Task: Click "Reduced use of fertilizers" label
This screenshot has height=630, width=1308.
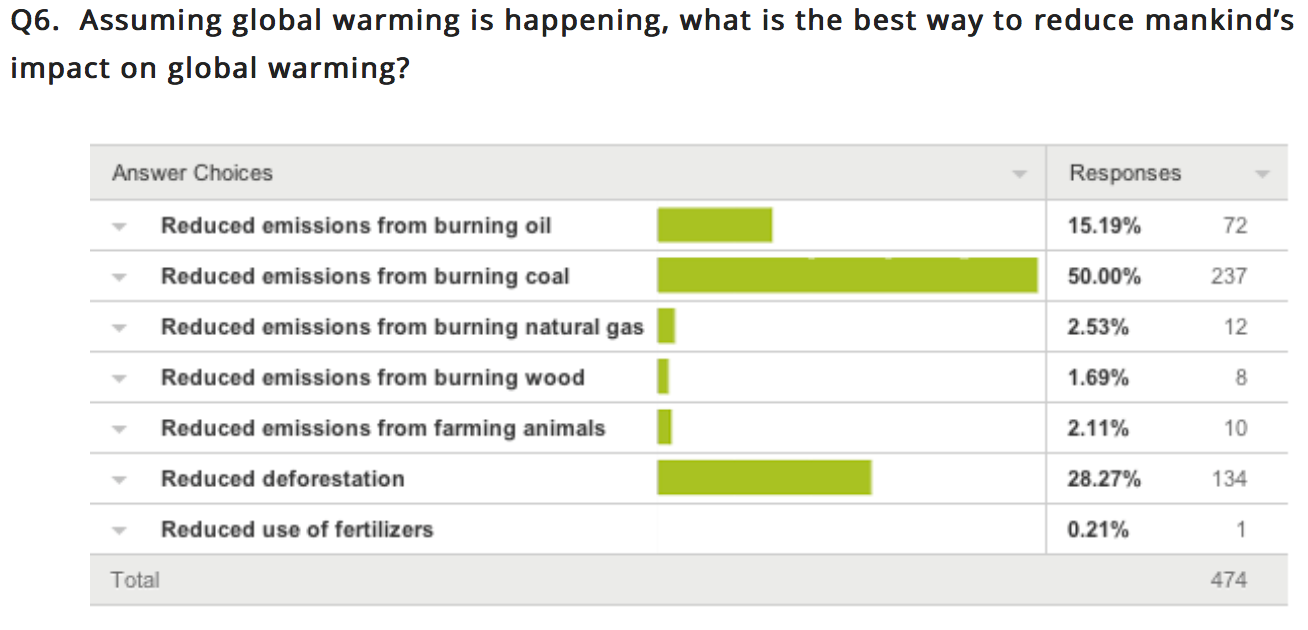Action: (297, 529)
